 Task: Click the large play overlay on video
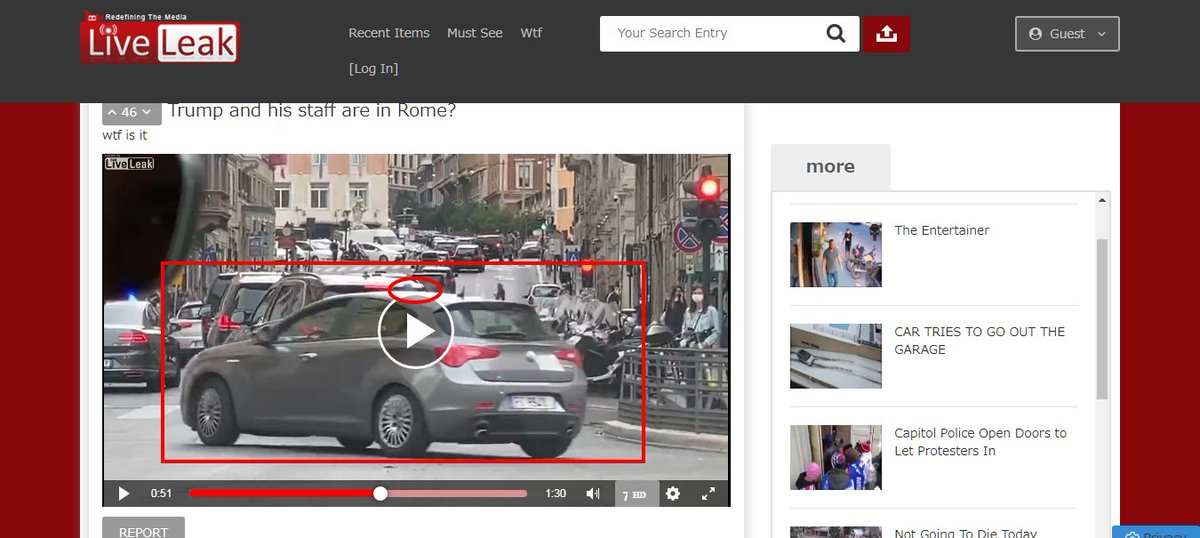(416, 331)
